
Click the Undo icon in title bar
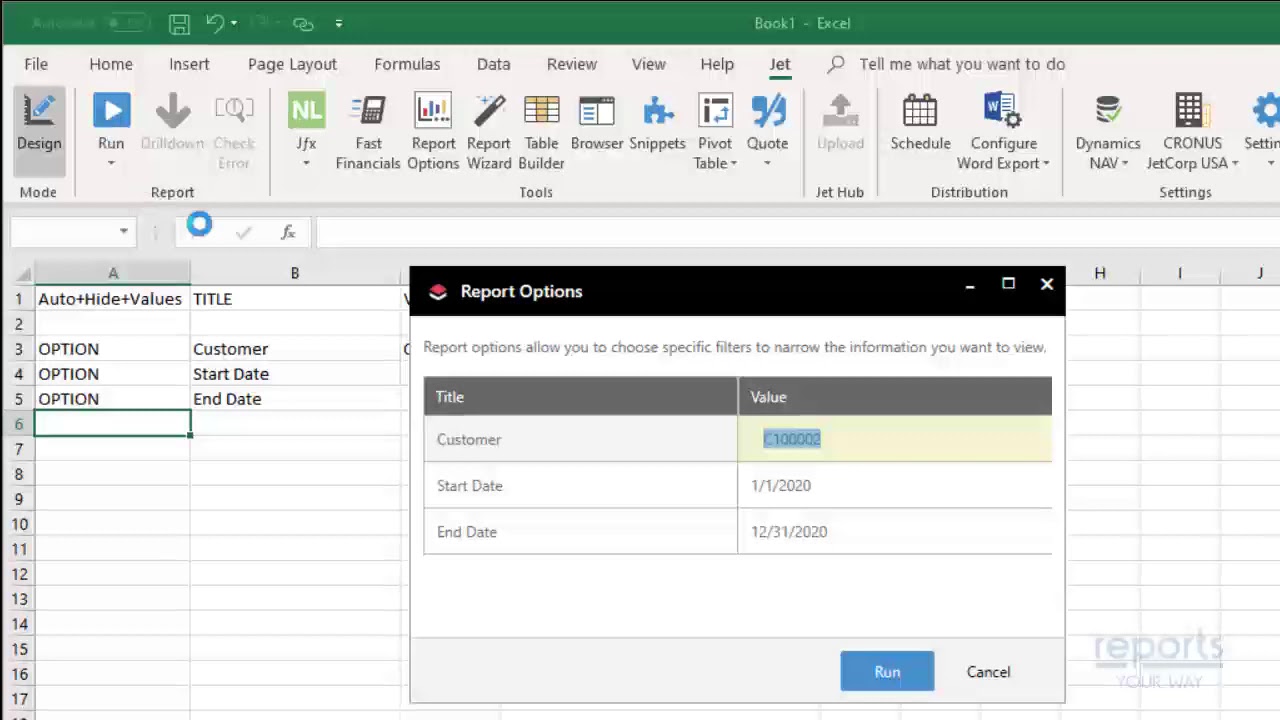pos(215,23)
